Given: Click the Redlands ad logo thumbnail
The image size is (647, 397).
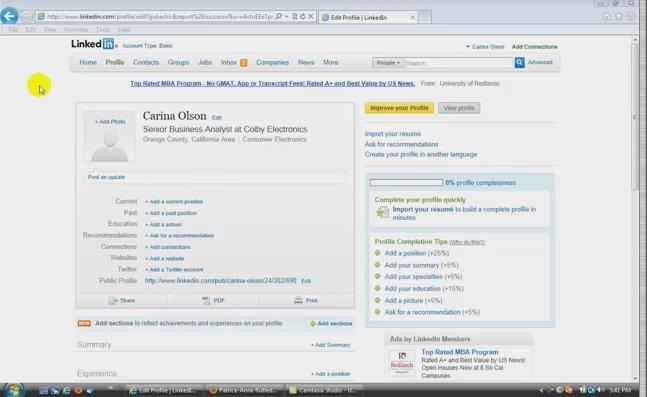Looking at the screenshot, I should (x=401, y=362).
